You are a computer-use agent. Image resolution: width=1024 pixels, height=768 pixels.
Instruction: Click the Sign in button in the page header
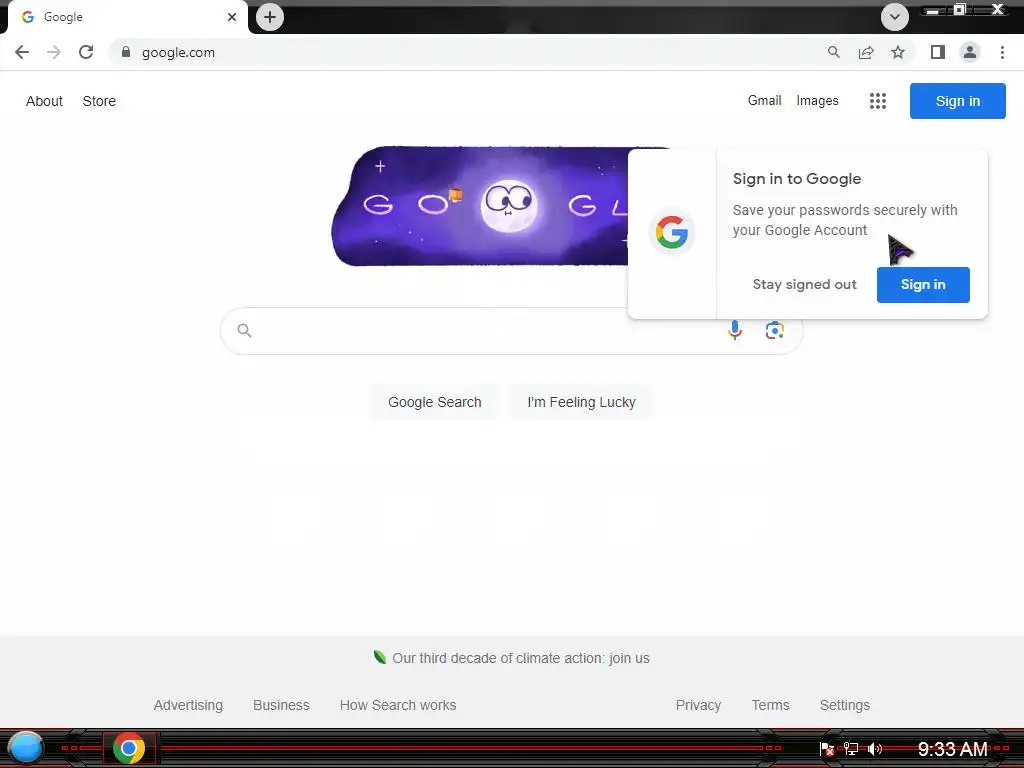[x=957, y=101]
